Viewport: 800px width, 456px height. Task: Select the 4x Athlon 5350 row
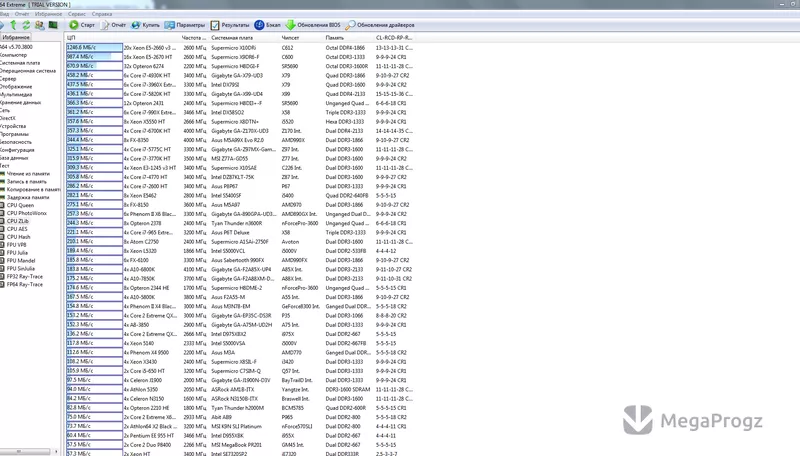[x=240, y=389]
